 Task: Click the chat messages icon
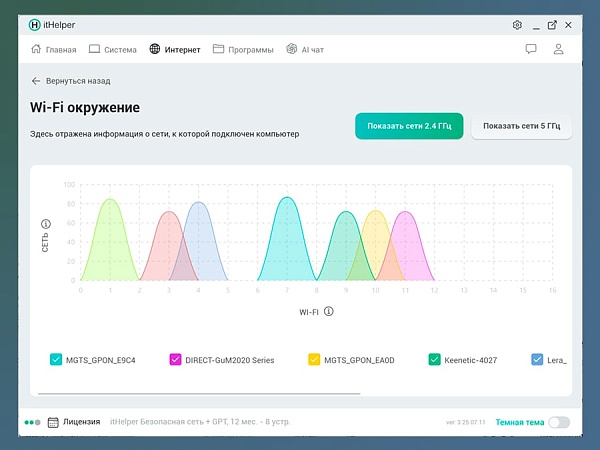click(531, 49)
